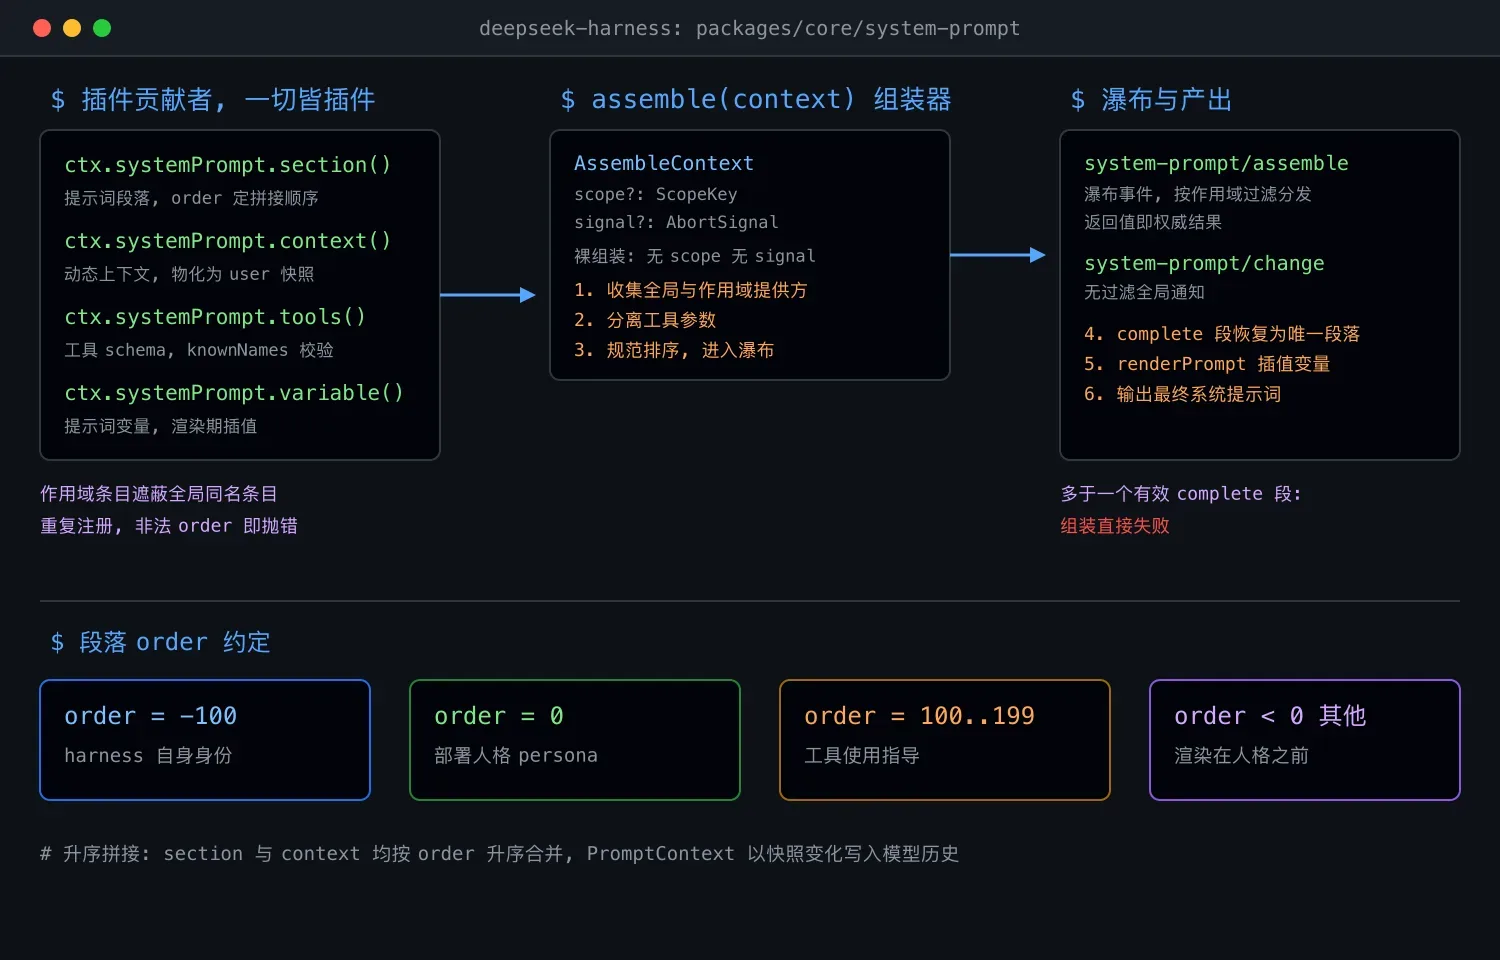Click step 5 renderPrompt 插值变量
1500x960 pixels.
pyautogui.click(x=1207, y=364)
